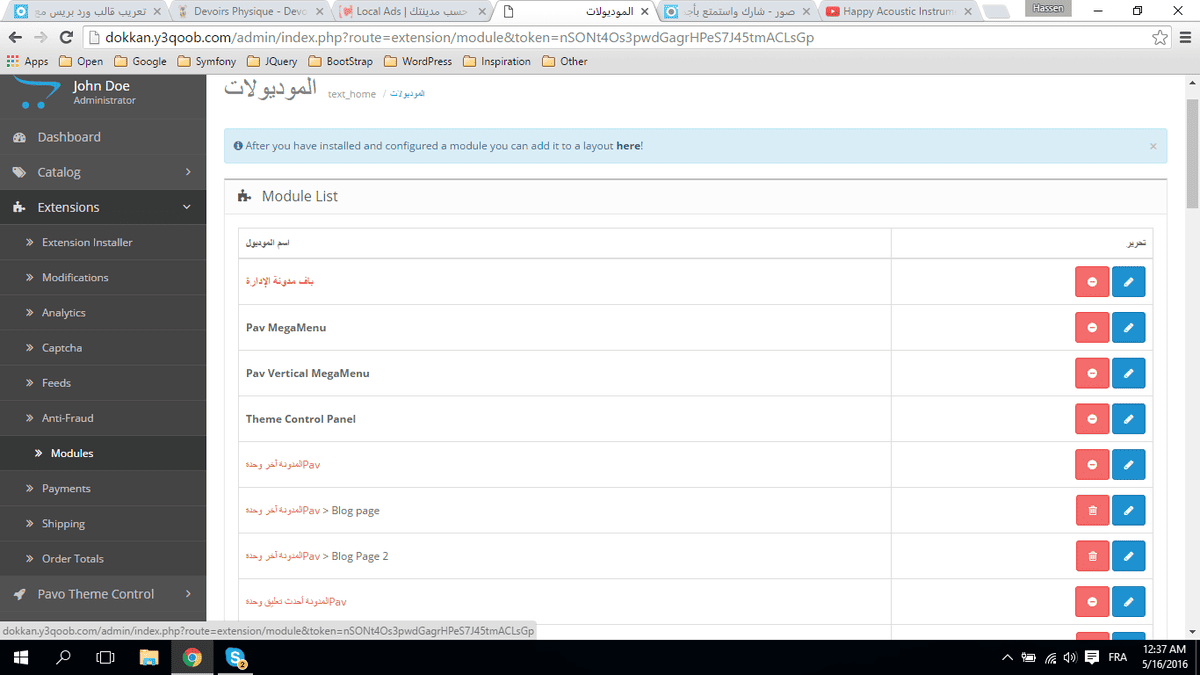Uninstall the Pav MegaMenu module

point(1092,327)
